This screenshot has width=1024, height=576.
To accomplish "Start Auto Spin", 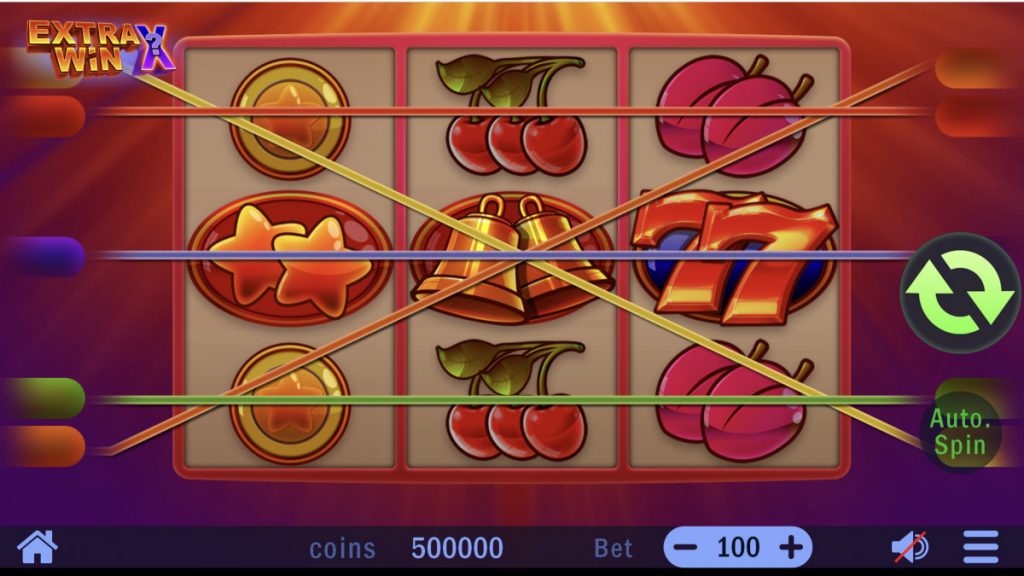I will (959, 432).
